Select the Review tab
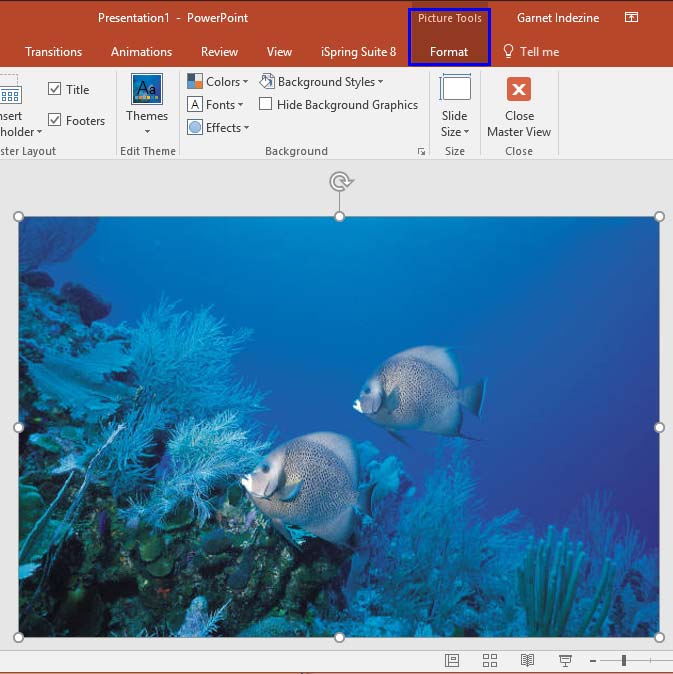Image resolution: width=673 pixels, height=674 pixels. tap(219, 52)
